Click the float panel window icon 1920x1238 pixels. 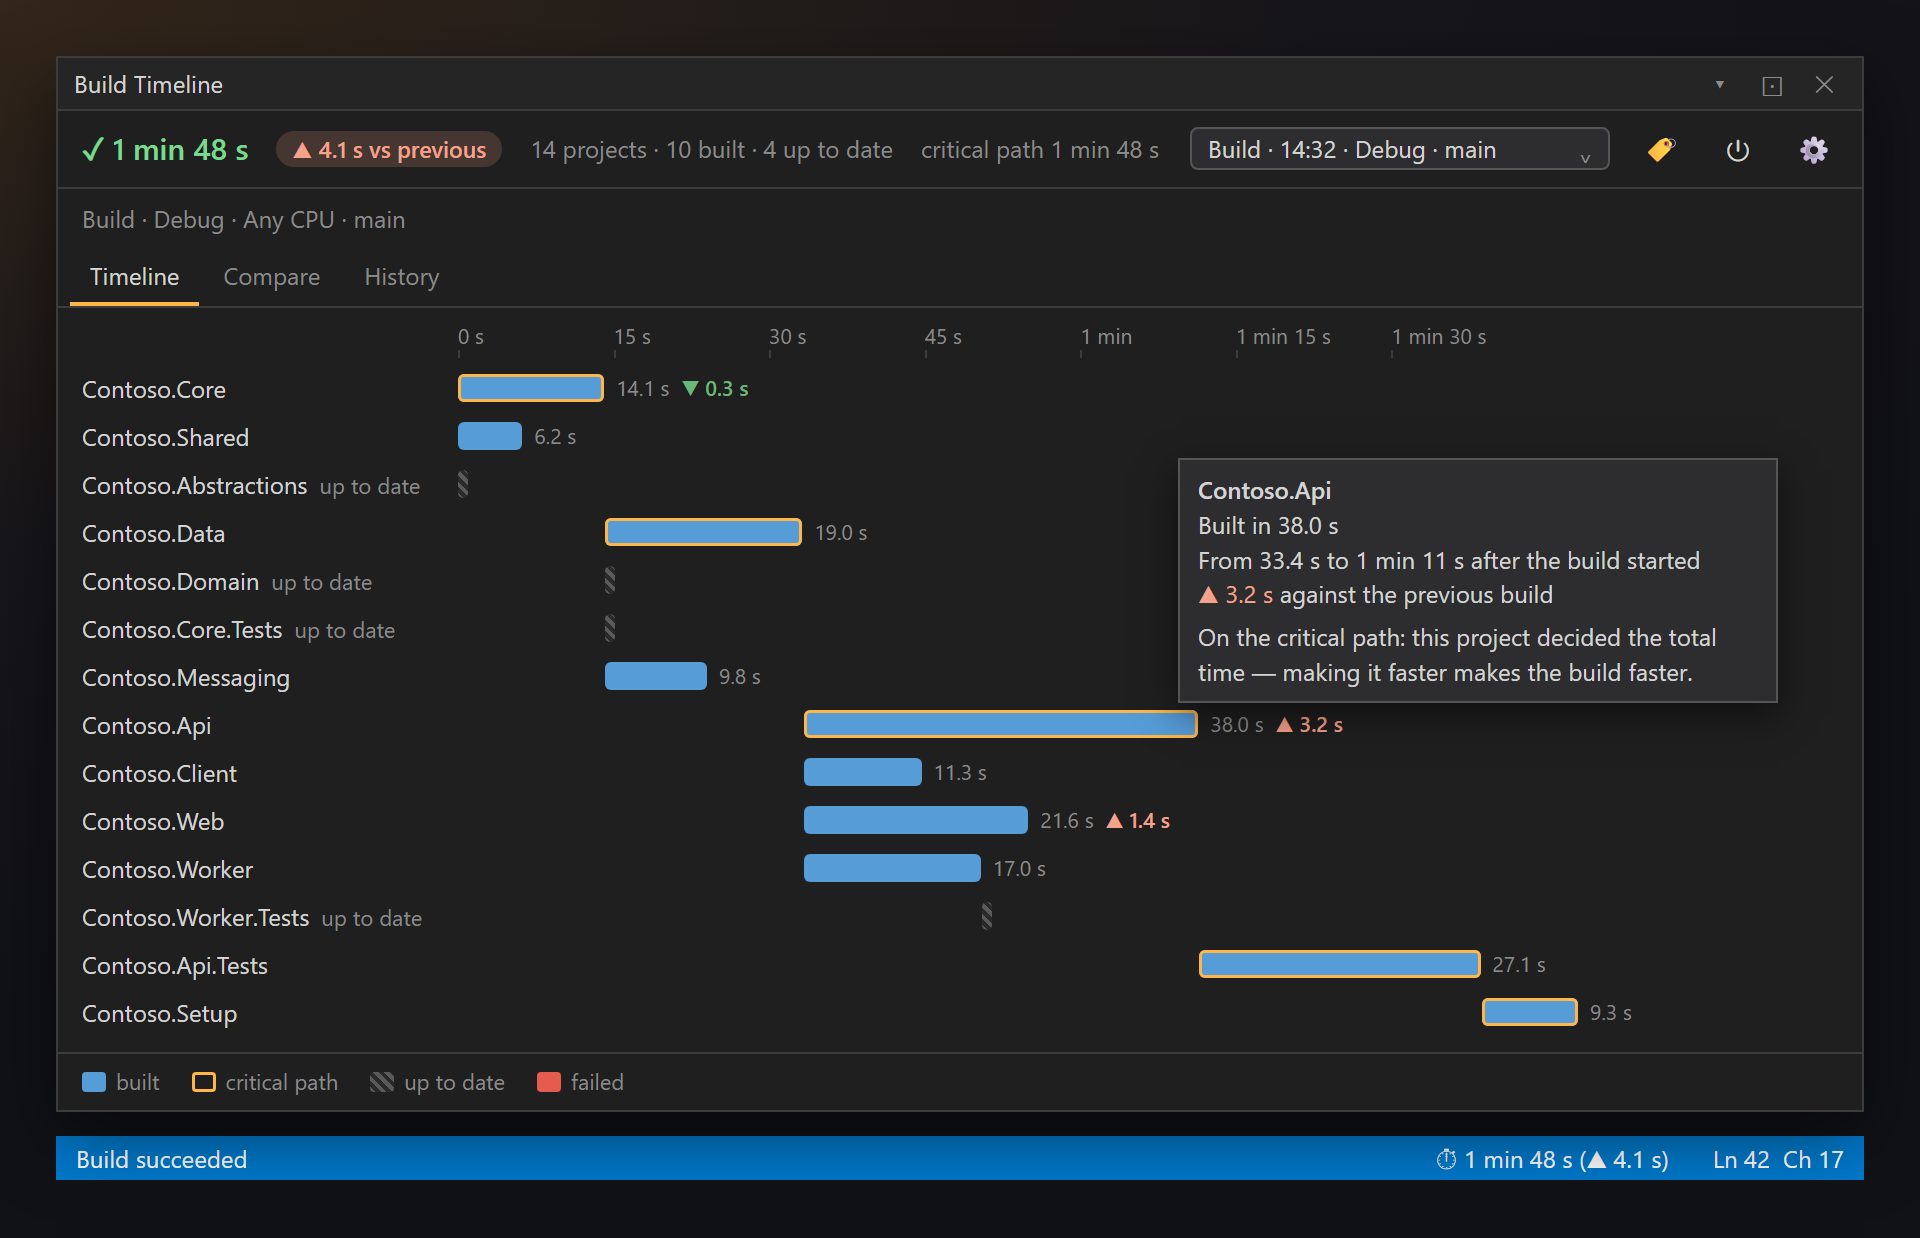tap(1772, 86)
